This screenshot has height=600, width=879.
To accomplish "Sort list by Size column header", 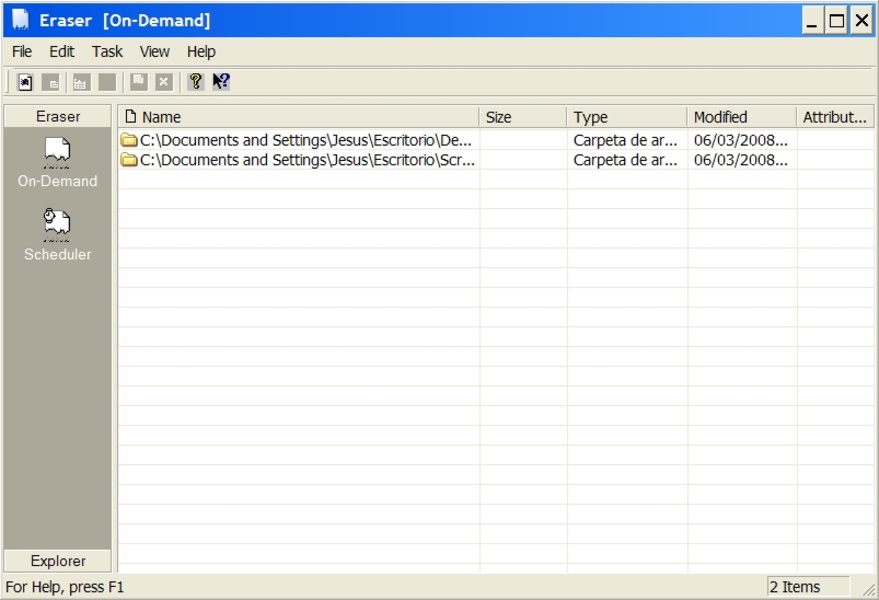I will click(x=522, y=117).
